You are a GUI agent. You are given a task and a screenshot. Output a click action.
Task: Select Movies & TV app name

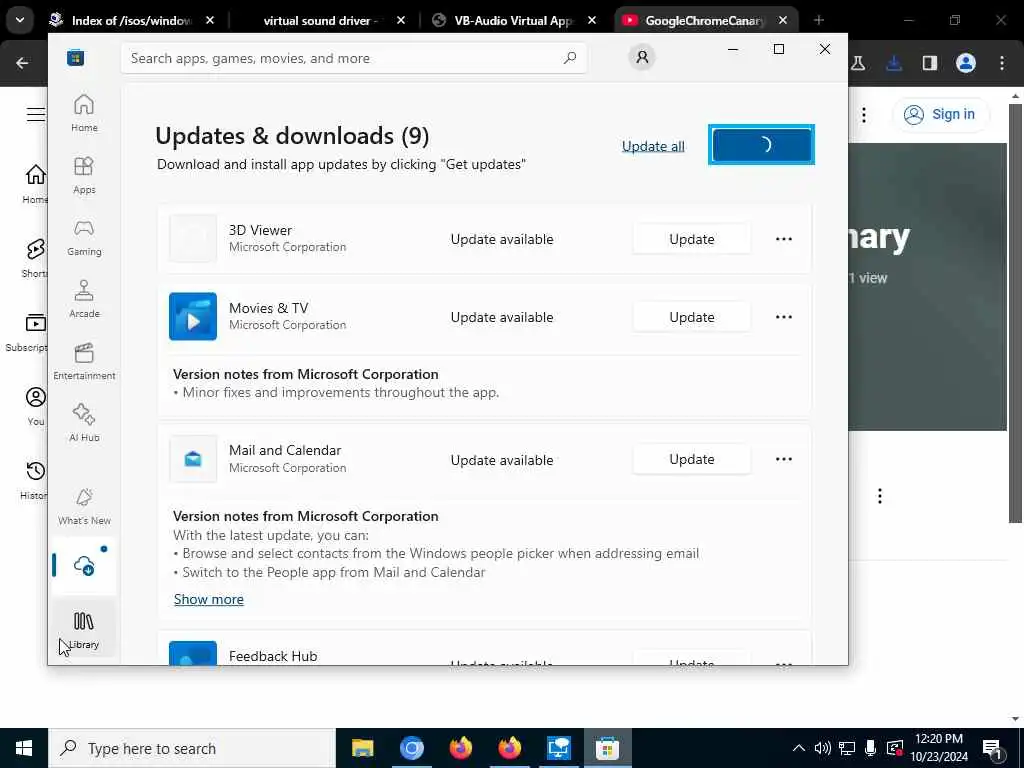click(x=268, y=308)
